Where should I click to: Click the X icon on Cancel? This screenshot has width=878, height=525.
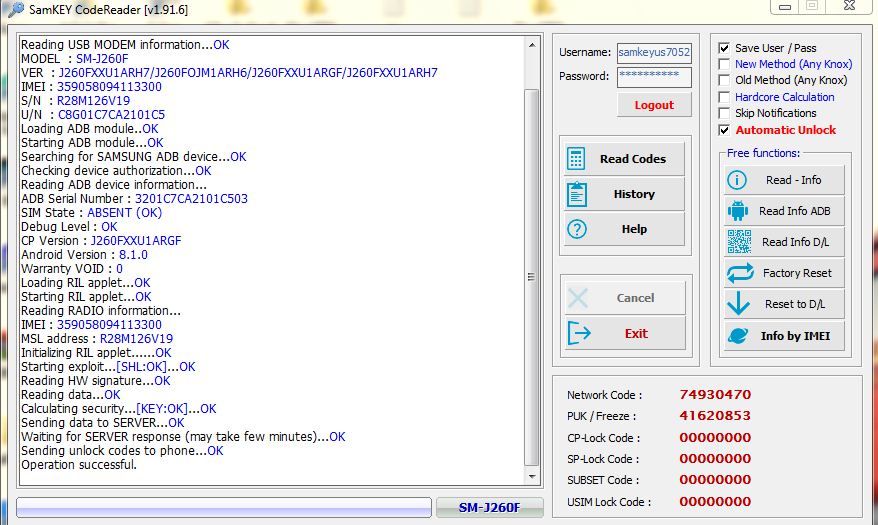pyautogui.click(x=578, y=298)
